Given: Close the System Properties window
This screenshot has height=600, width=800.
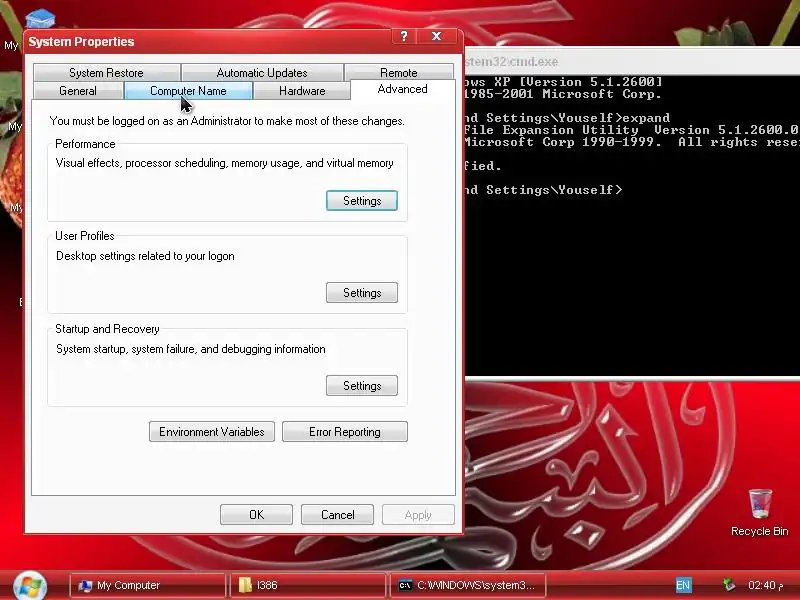Looking at the screenshot, I should (437, 36).
